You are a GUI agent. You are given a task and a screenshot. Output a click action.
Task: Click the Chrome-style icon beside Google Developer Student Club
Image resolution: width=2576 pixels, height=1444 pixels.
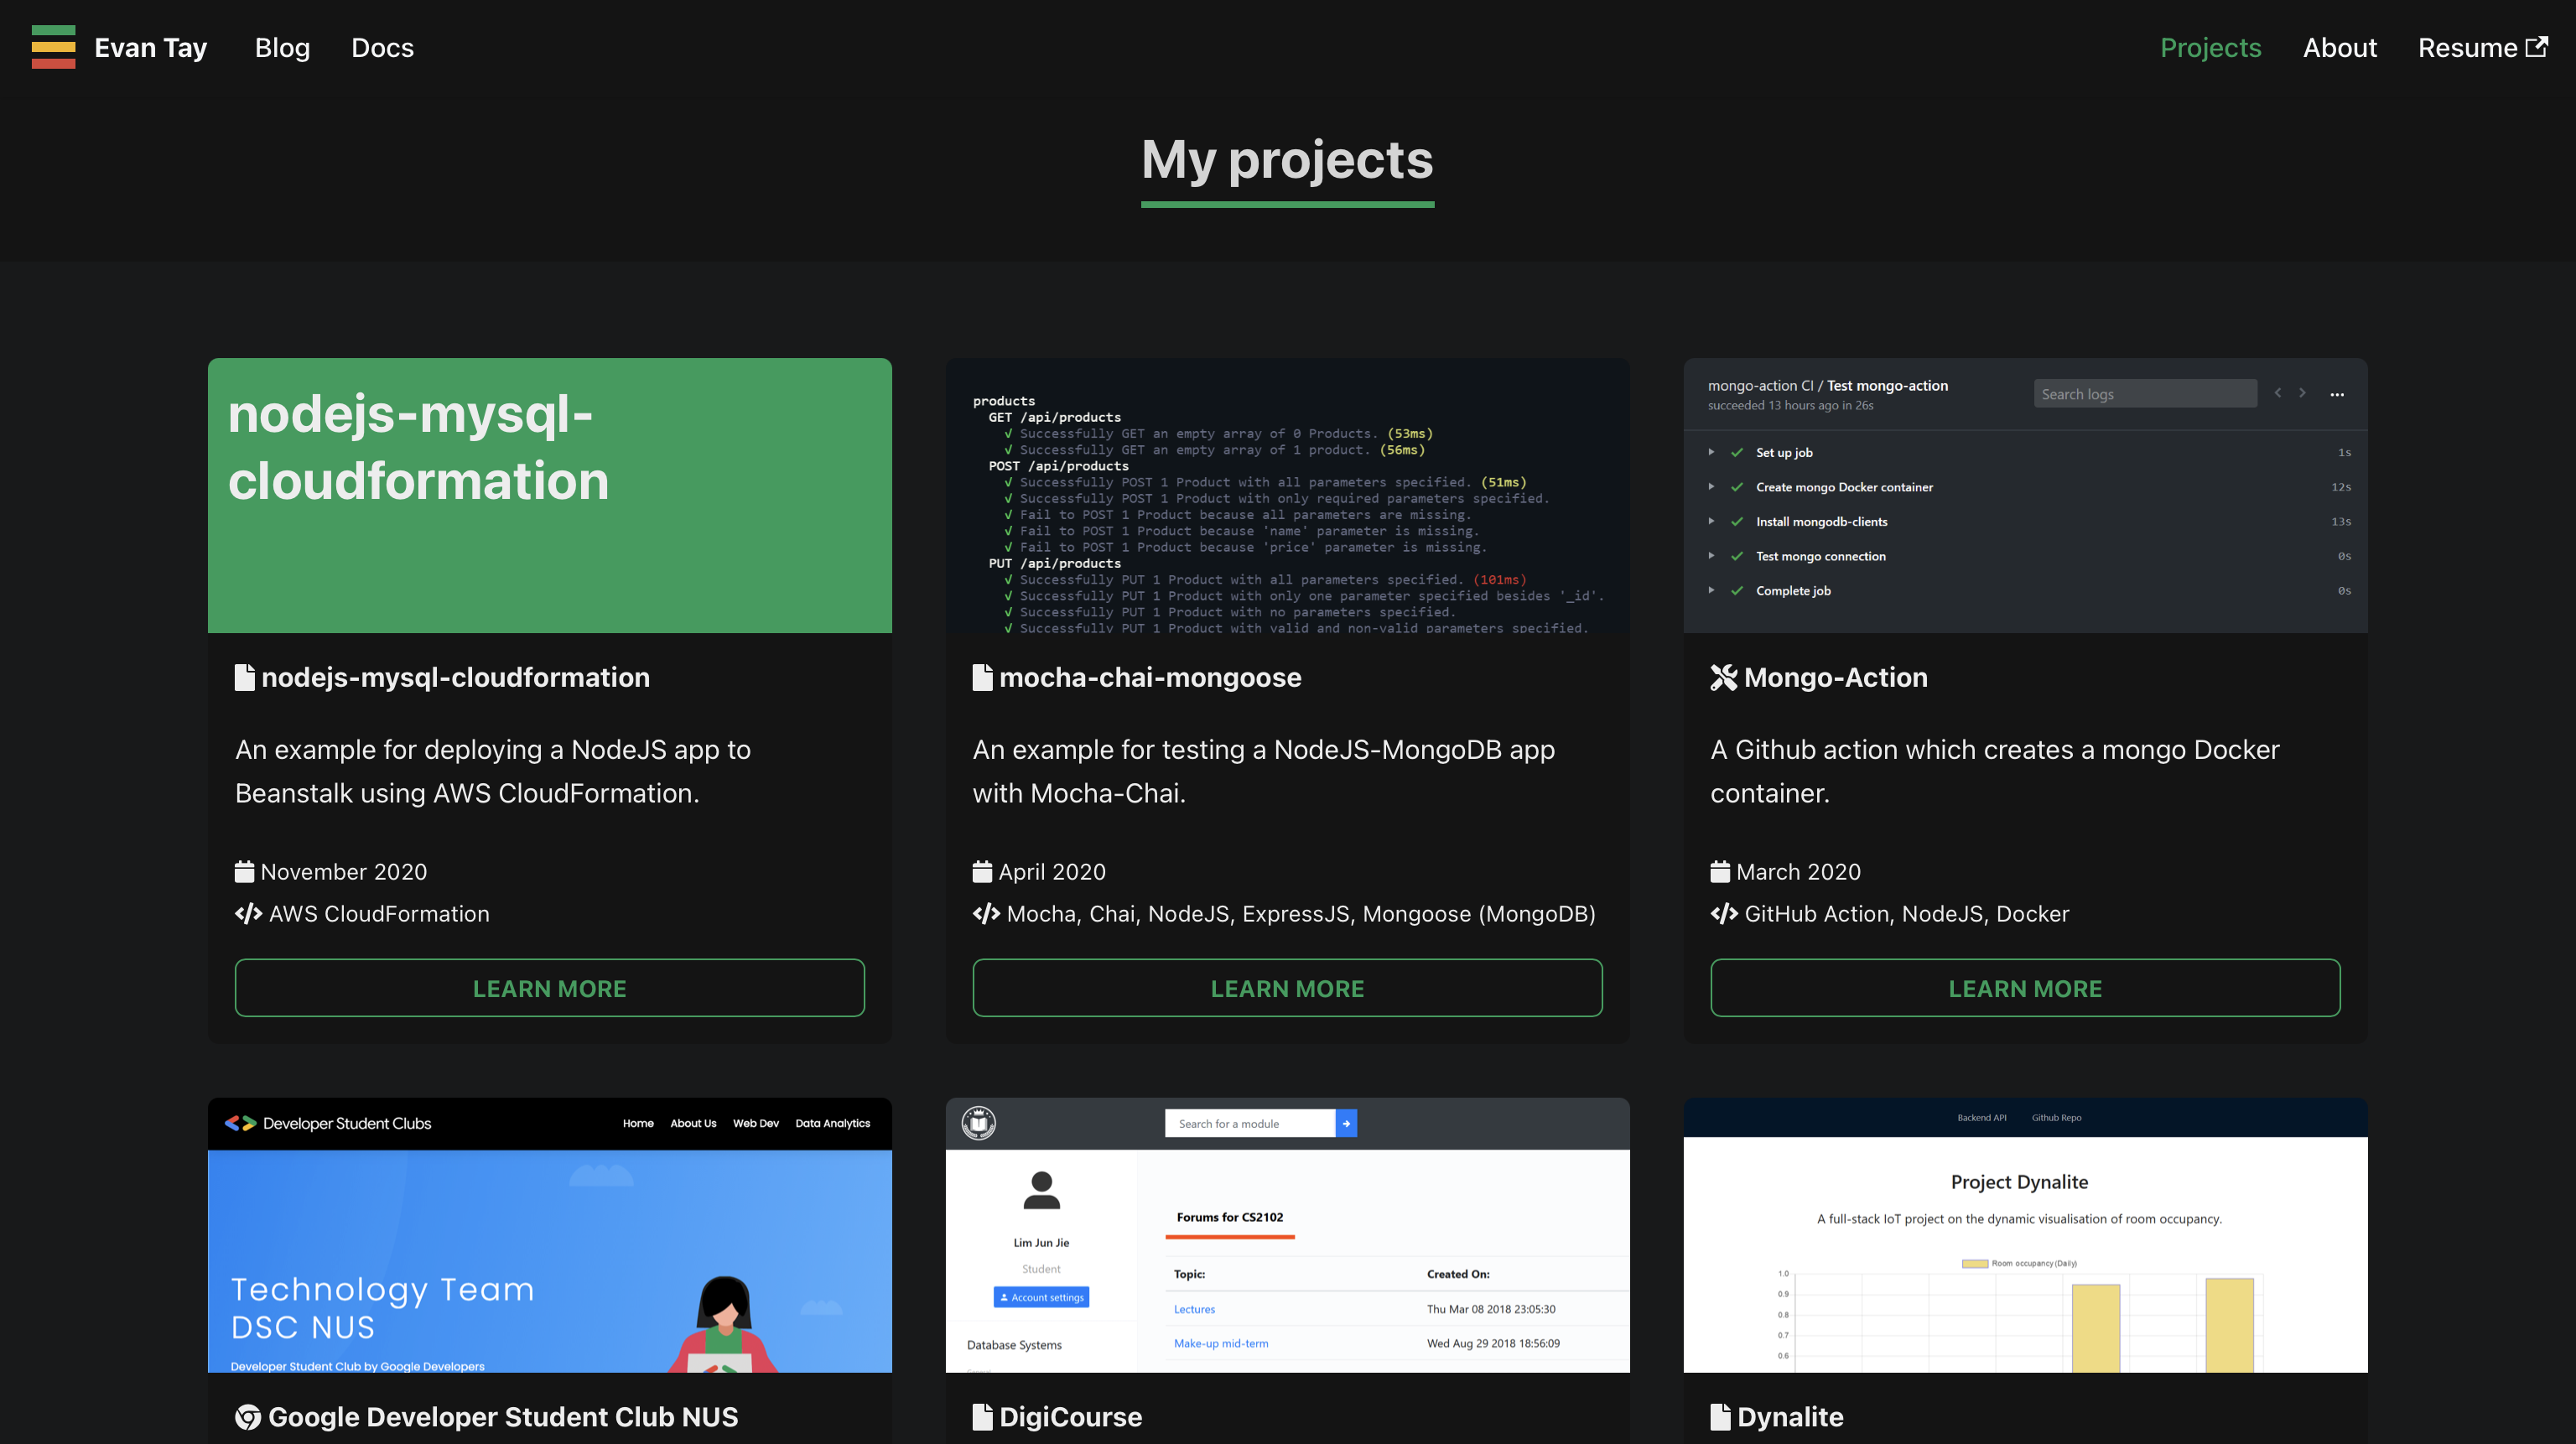pos(247,1416)
